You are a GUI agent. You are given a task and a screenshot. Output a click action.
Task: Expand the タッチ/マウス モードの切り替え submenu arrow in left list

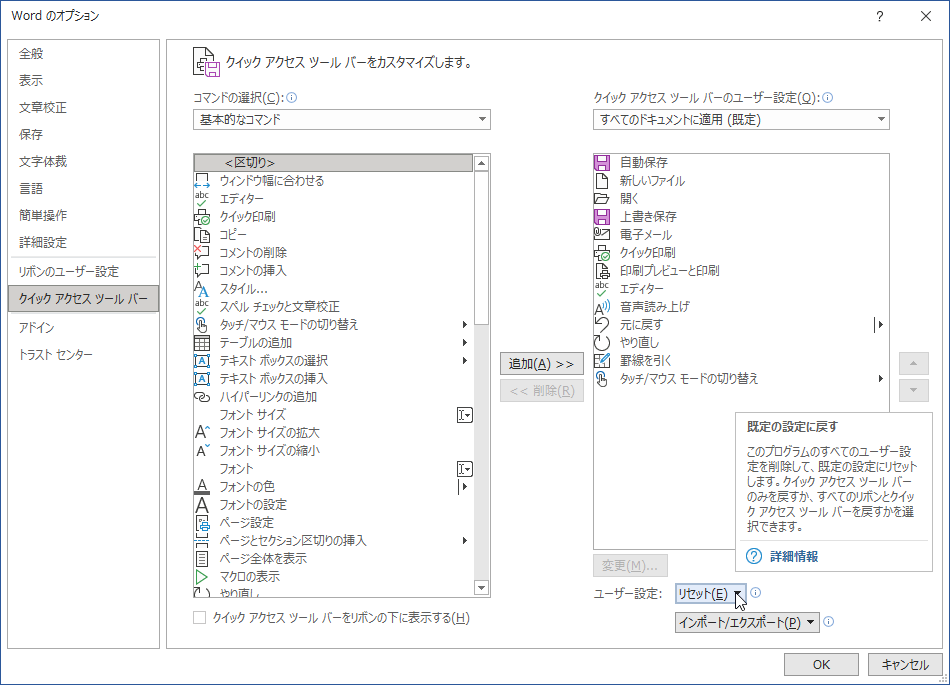[465, 325]
